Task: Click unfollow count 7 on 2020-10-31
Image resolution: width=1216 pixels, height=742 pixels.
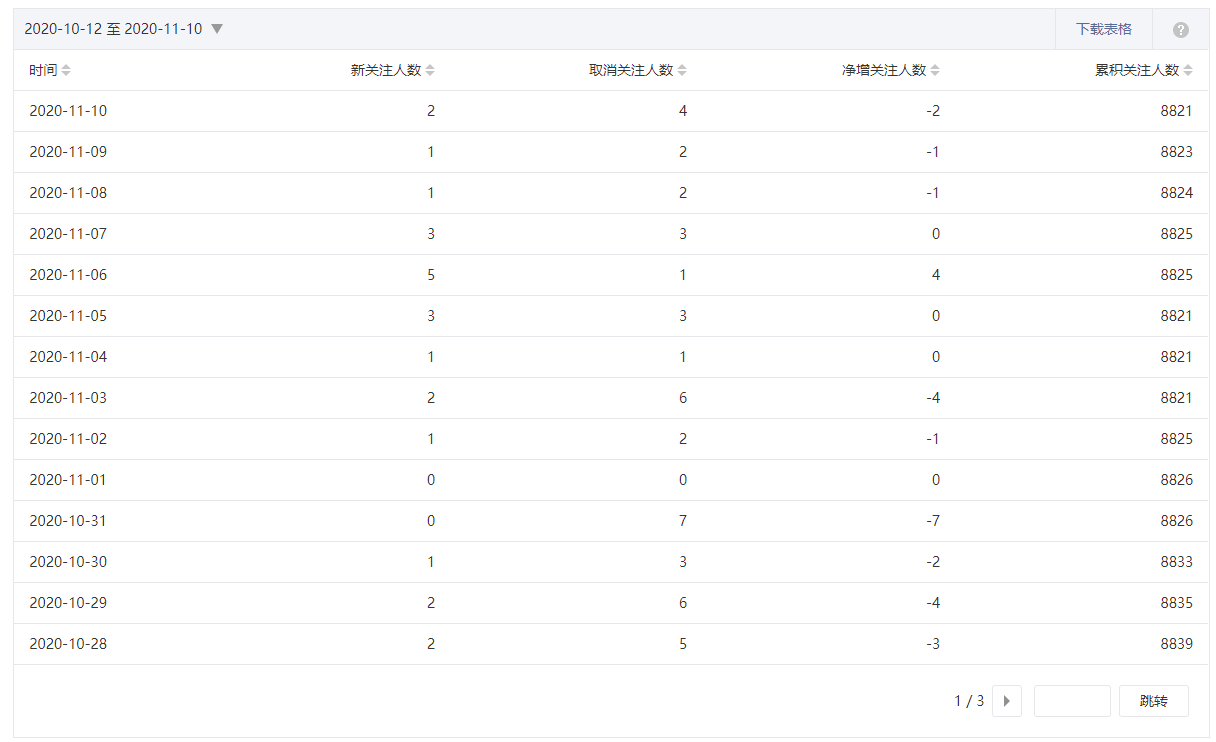Action: (x=683, y=521)
